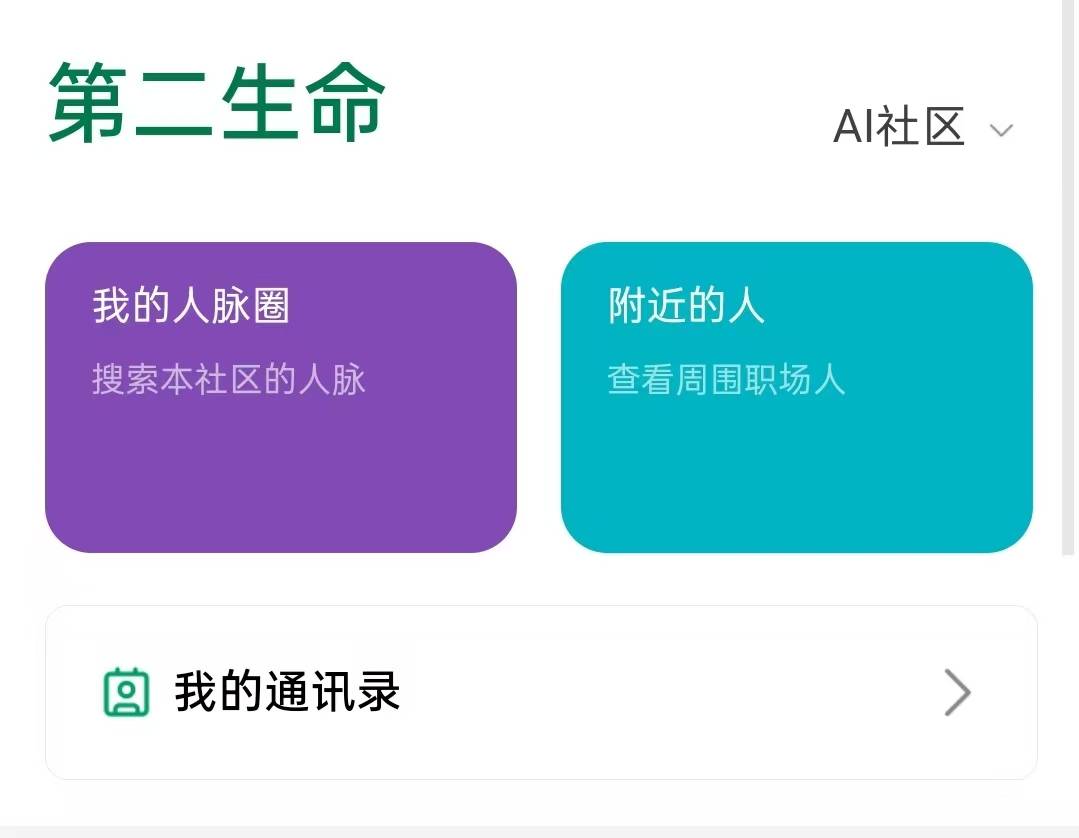1079x838 pixels.
Task: Open the teal 附近的人 card
Action: (796, 397)
